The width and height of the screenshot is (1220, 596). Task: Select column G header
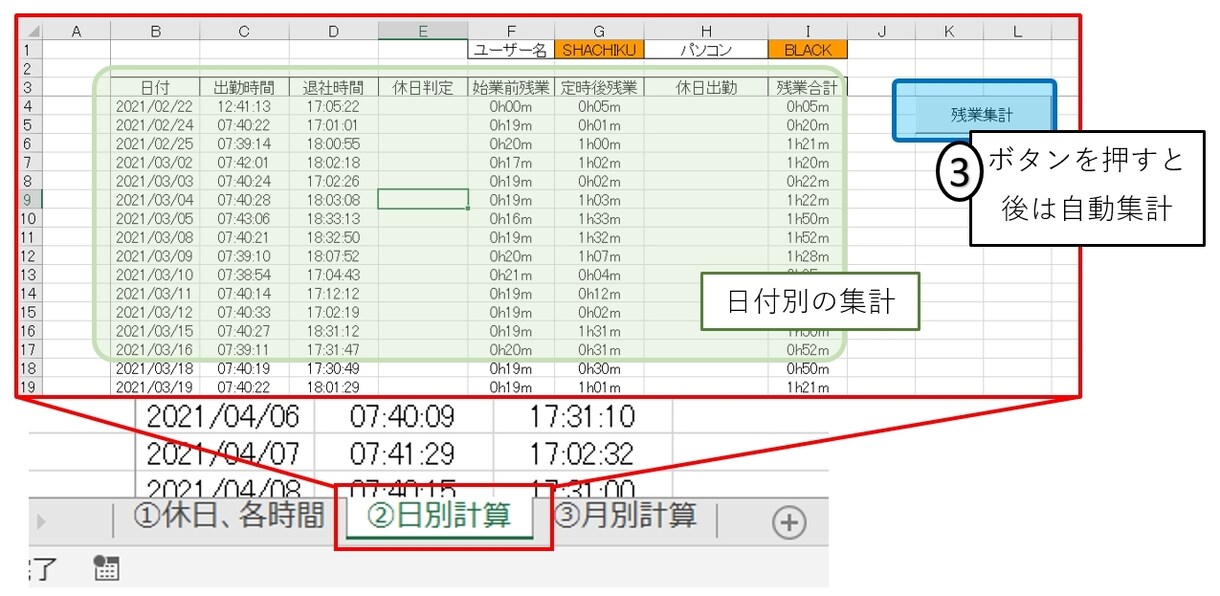(x=599, y=31)
